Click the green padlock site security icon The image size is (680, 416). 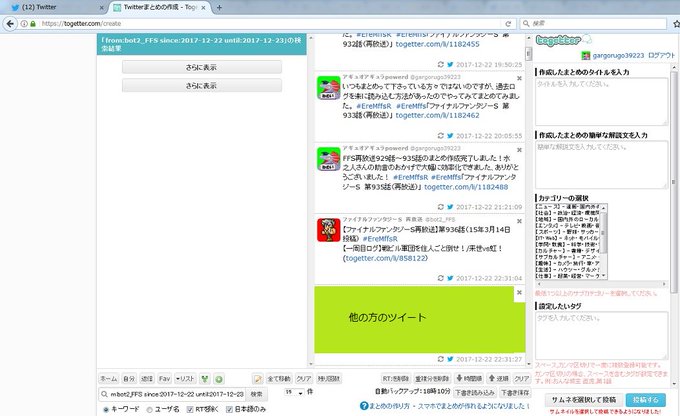pyautogui.click(x=33, y=24)
